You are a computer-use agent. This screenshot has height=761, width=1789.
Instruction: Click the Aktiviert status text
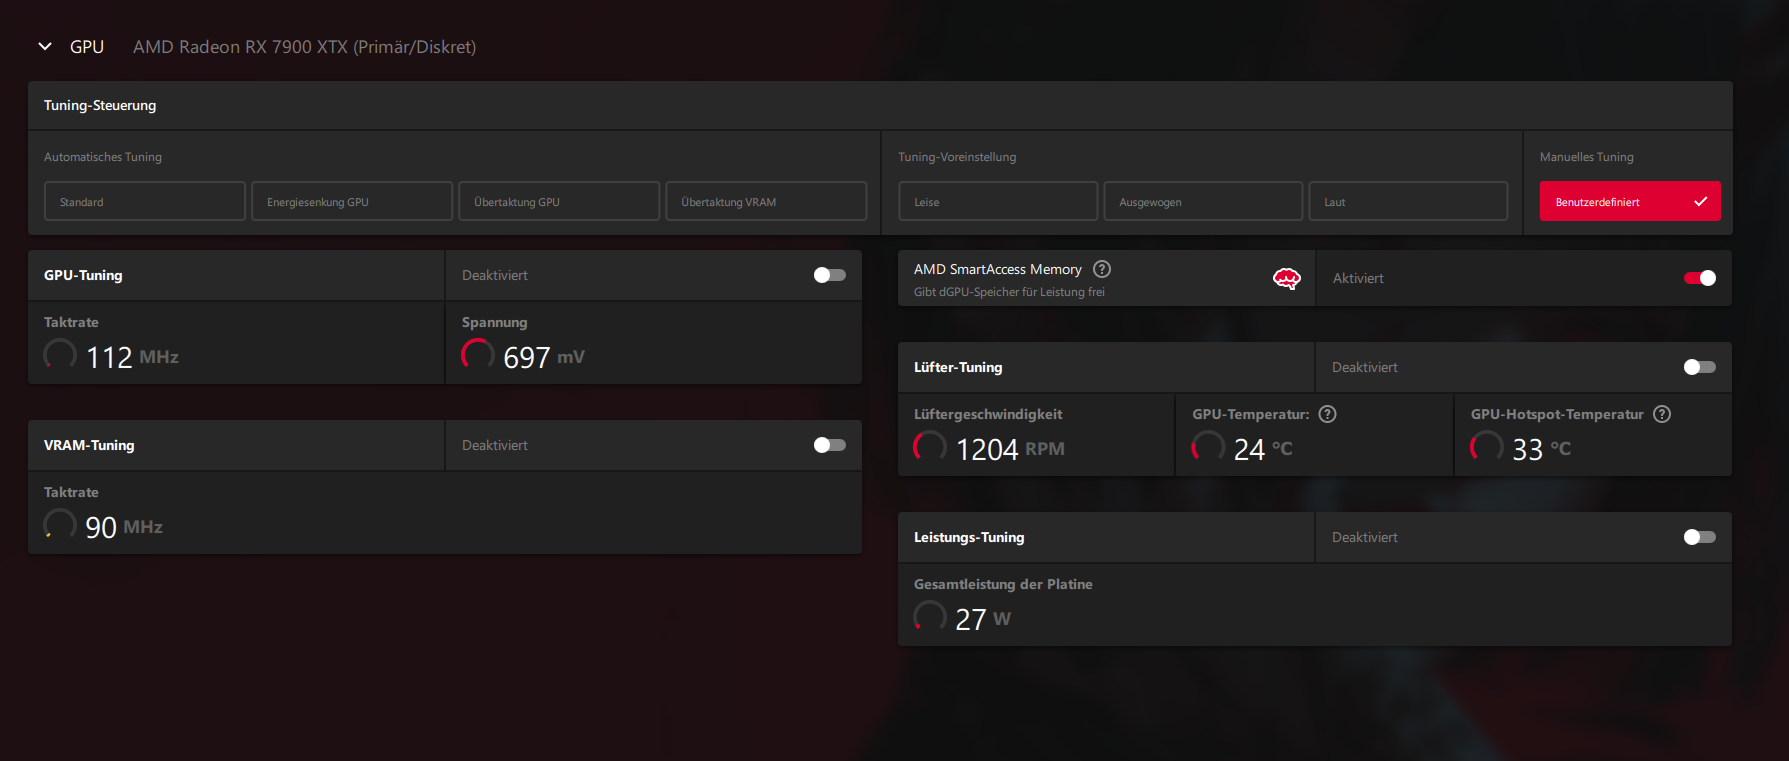pyautogui.click(x=1358, y=278)
